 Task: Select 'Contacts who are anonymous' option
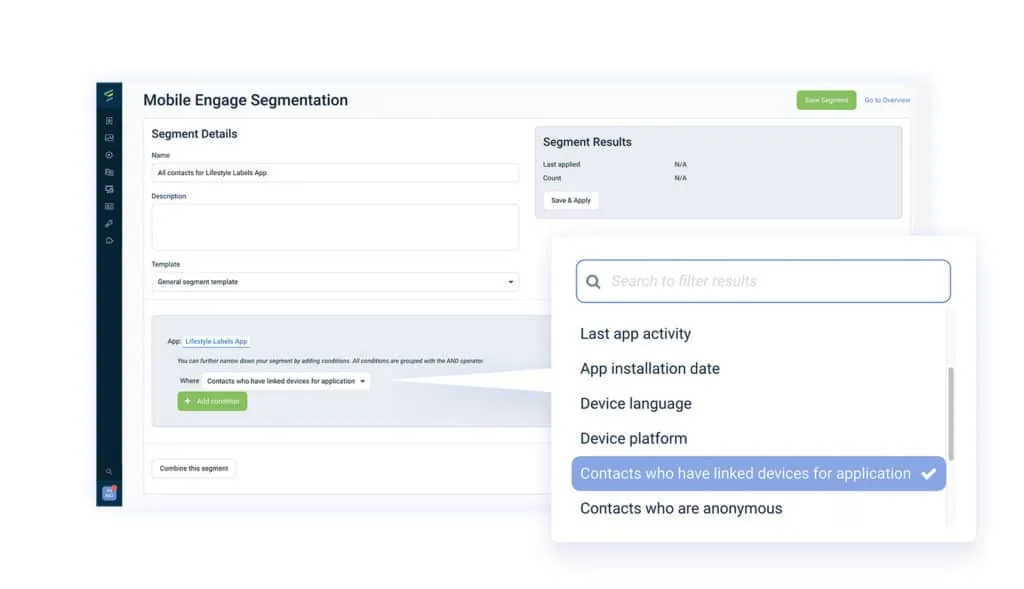(x=681, y=509)
